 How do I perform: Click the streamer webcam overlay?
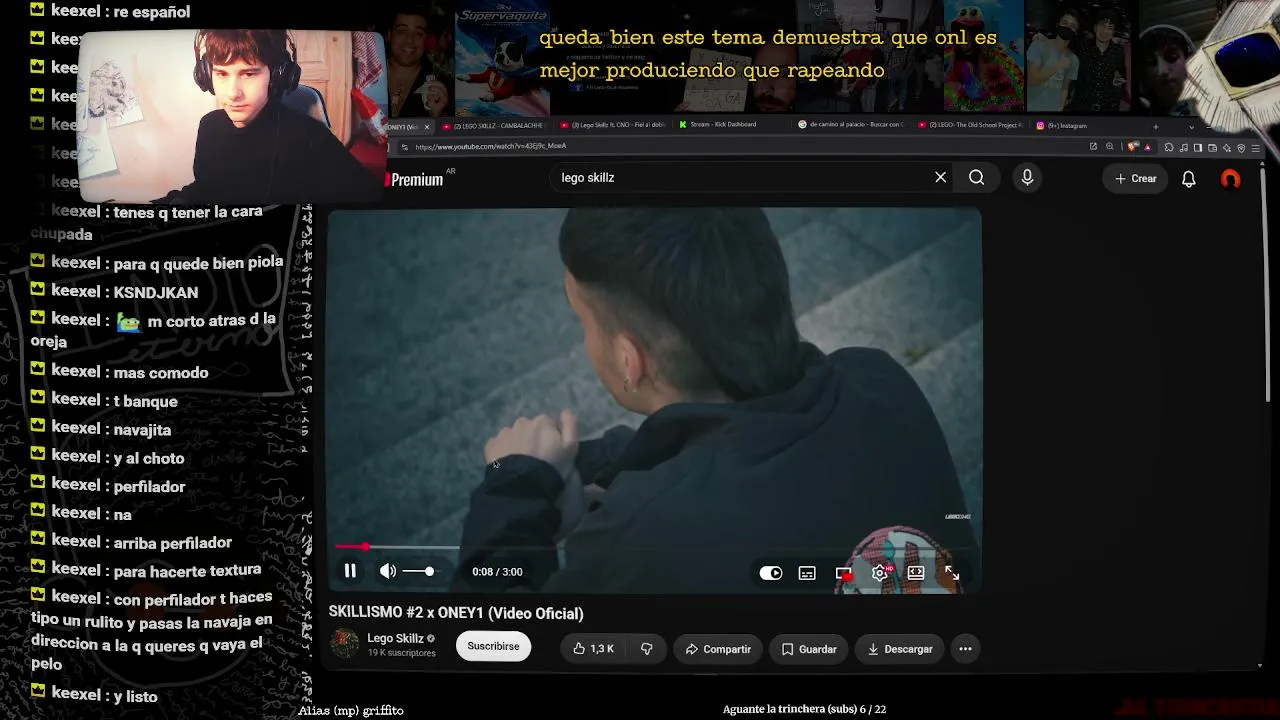point(232,116)
